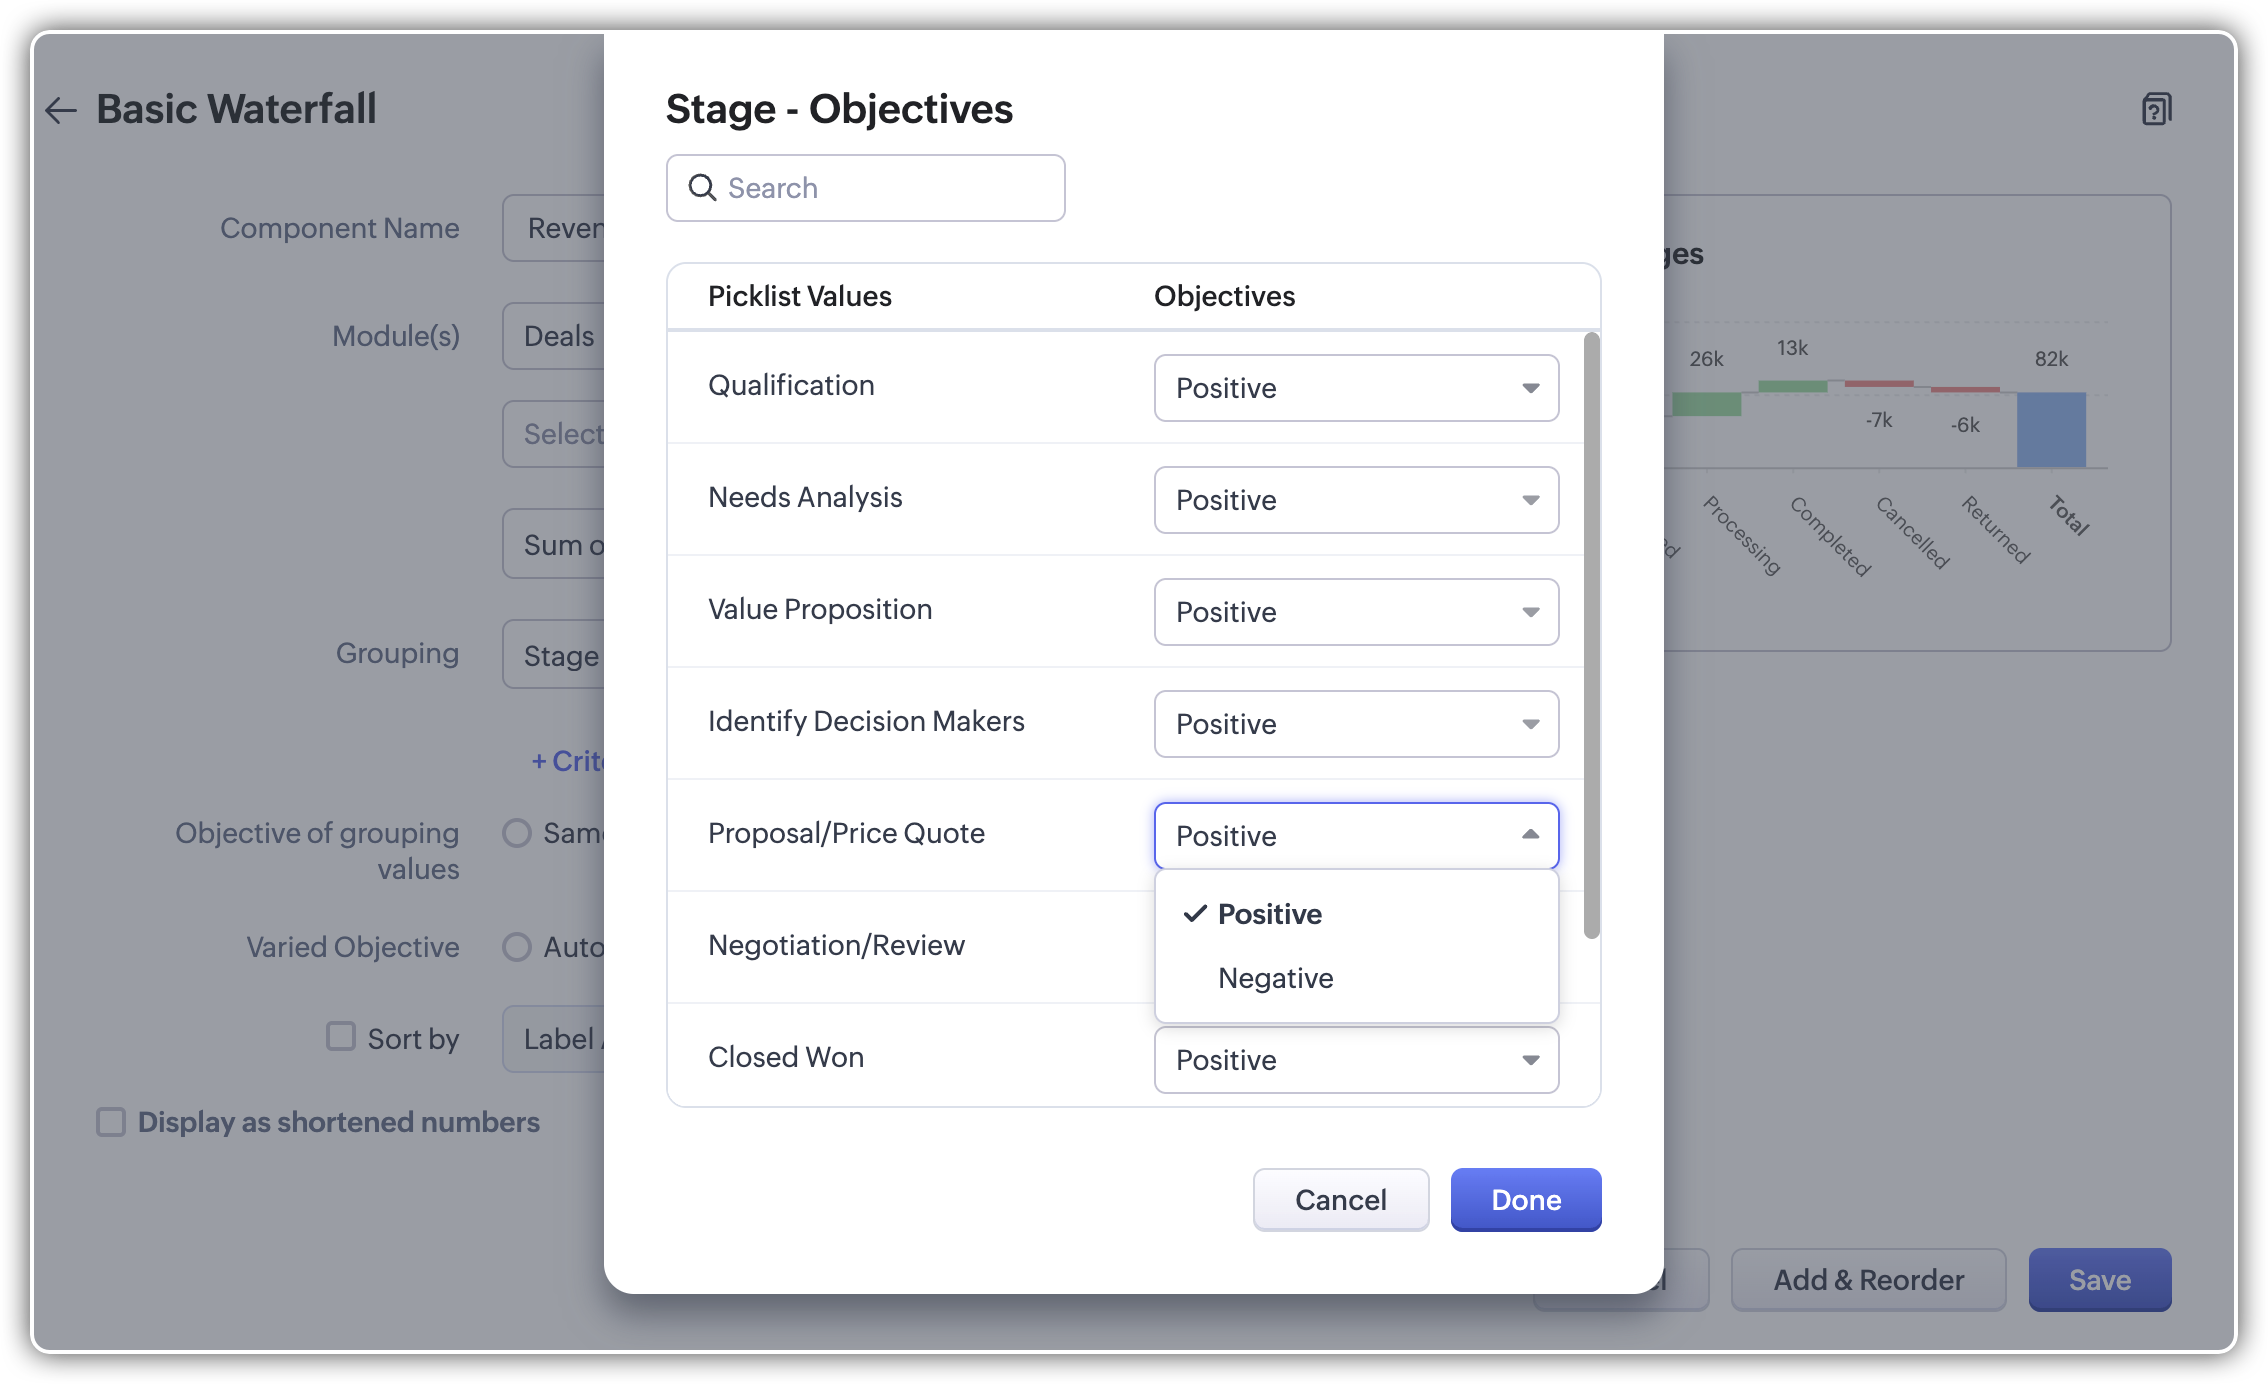The height and width of the screenshot is (1384, 2268).
Task: Choose Negative from the open dropdown list
Action: (x=1276, y=978)
